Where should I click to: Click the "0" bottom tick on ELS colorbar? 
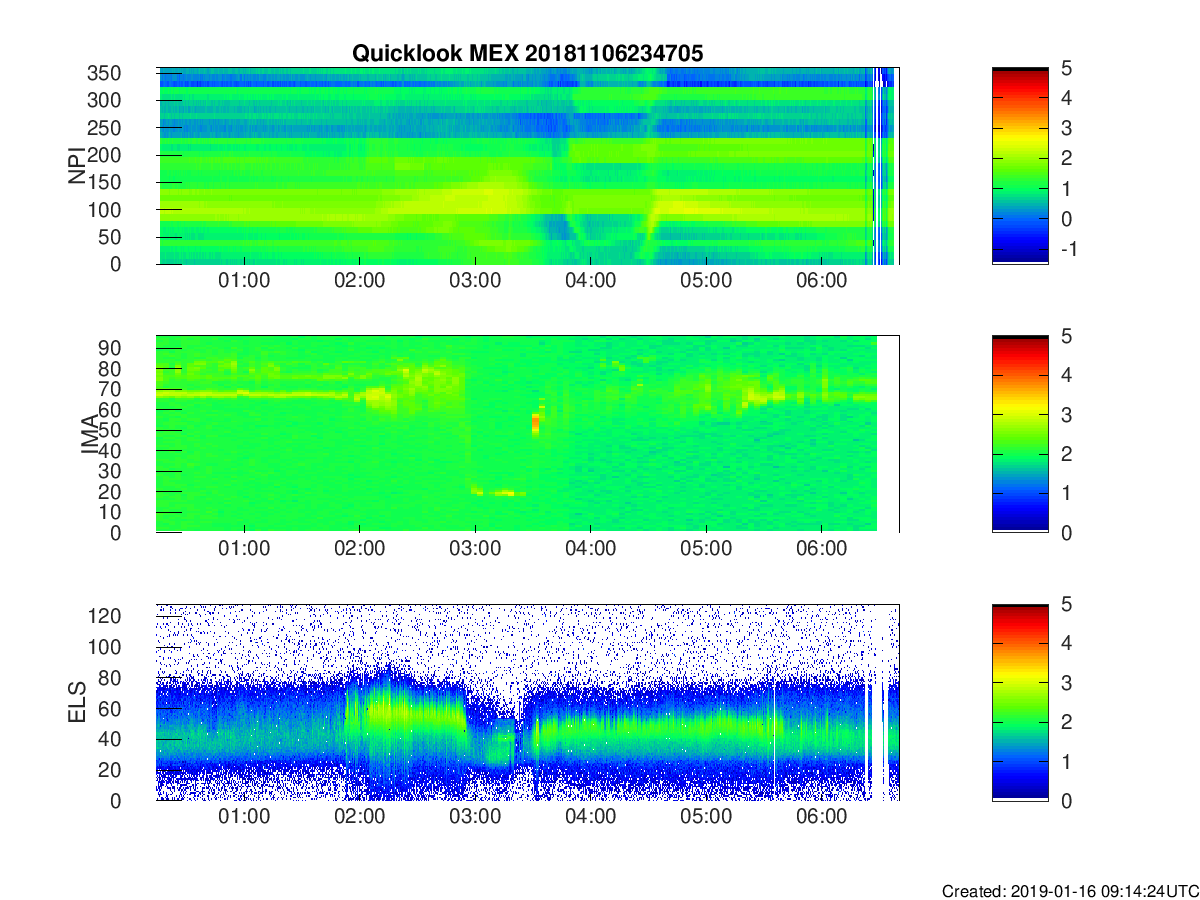point(1065,800)
